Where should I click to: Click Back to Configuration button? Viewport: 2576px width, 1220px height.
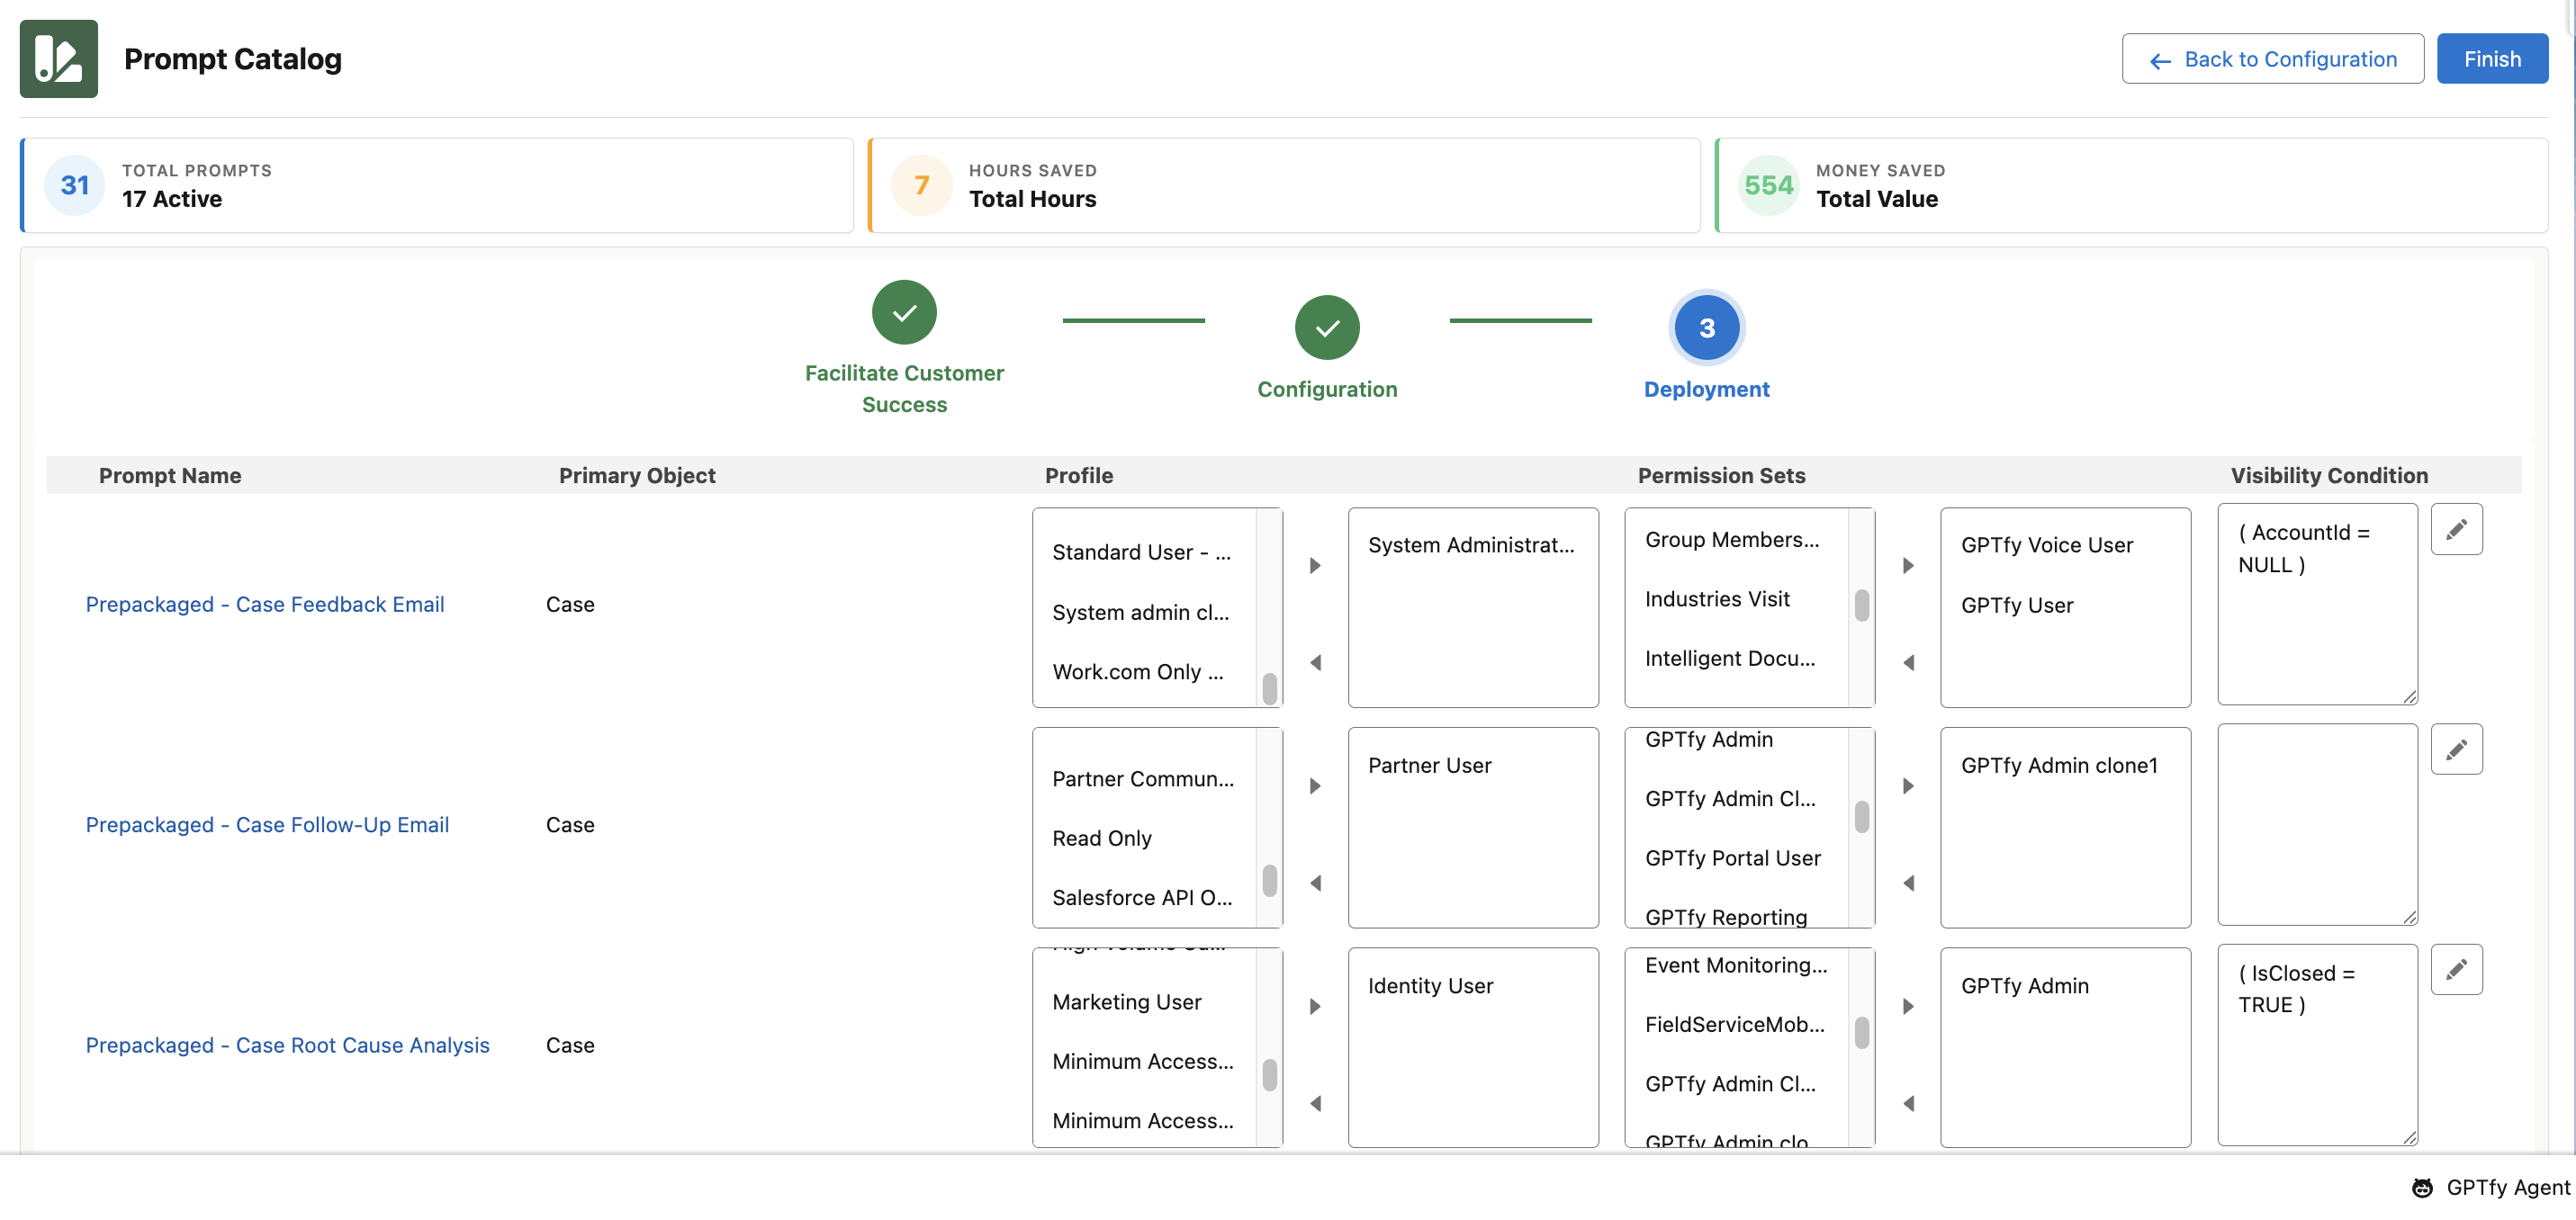tap(2271, 59)
